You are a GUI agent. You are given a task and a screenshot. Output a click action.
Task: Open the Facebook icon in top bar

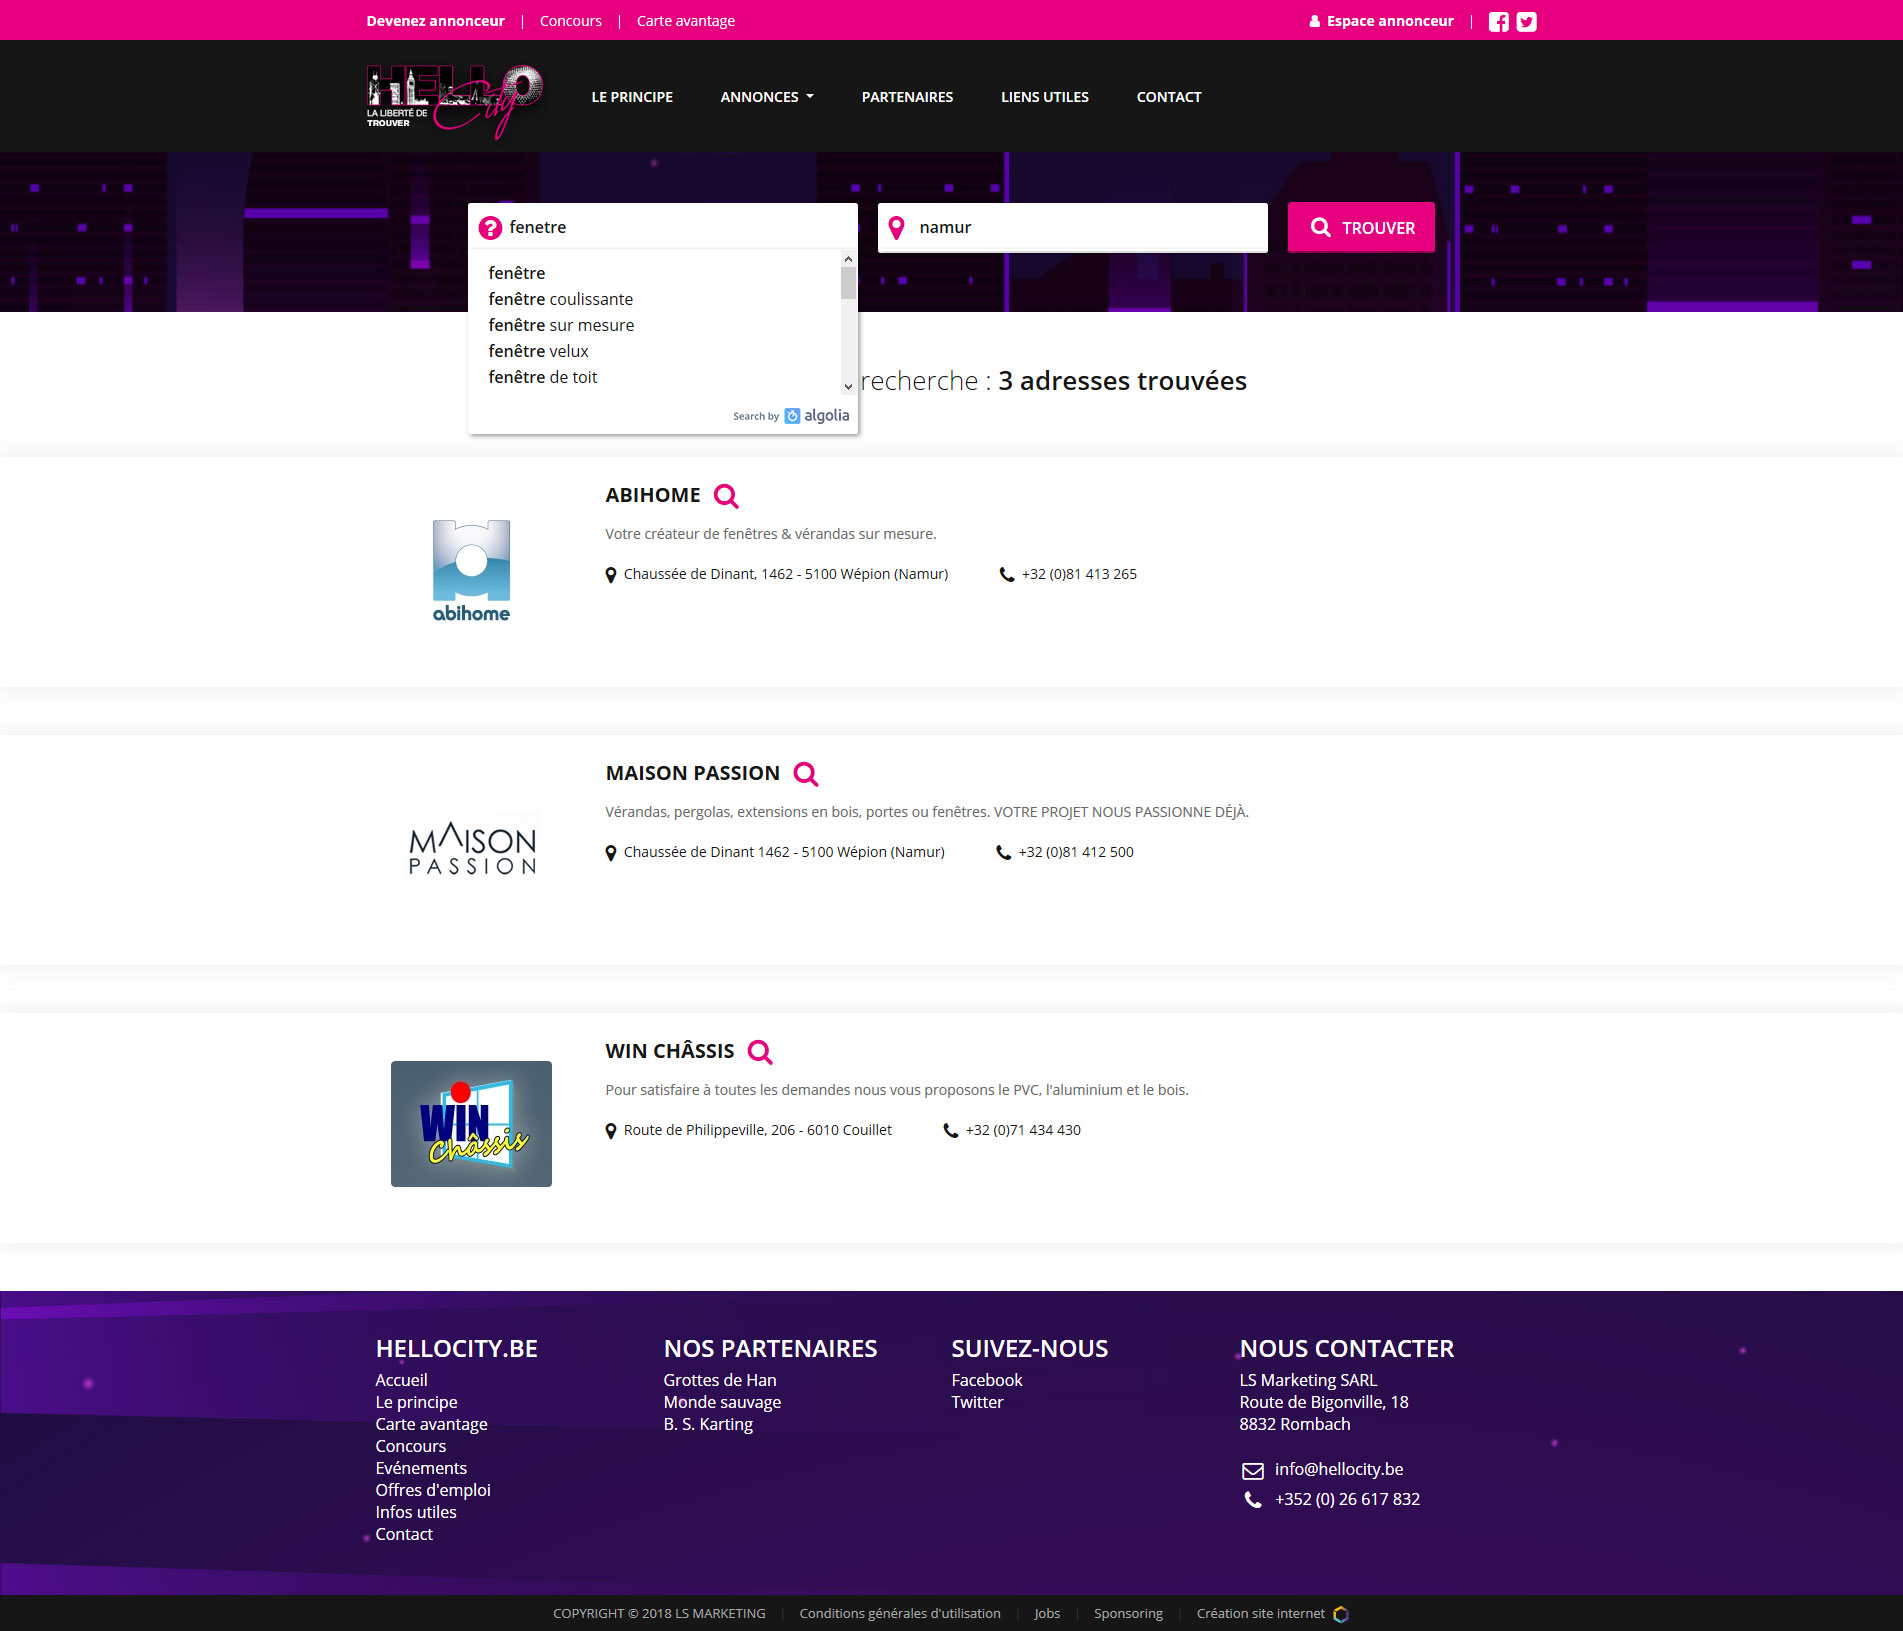pyautogui.click(x=1498, y=21)
